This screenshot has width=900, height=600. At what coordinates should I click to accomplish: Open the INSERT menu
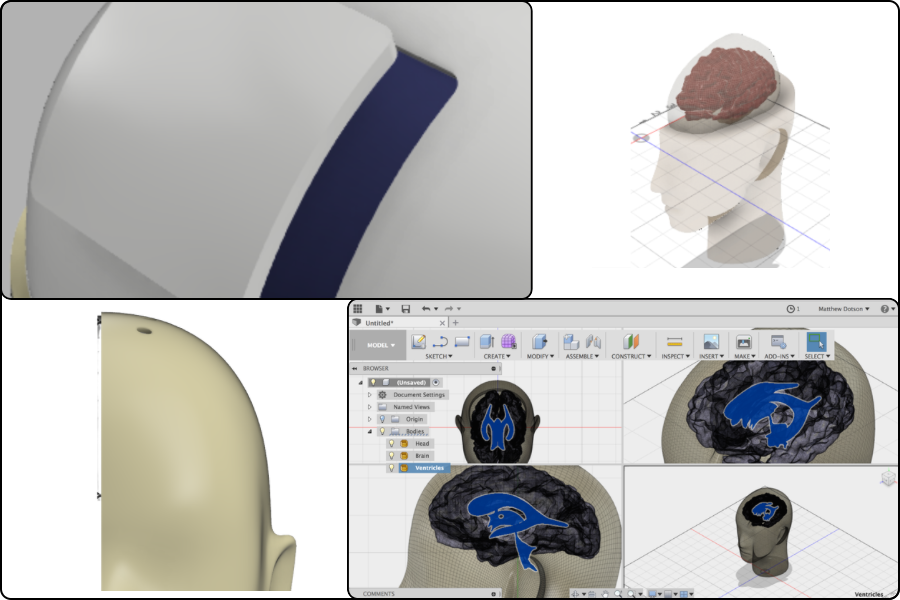pyautogui.click(x=711, y=357)
